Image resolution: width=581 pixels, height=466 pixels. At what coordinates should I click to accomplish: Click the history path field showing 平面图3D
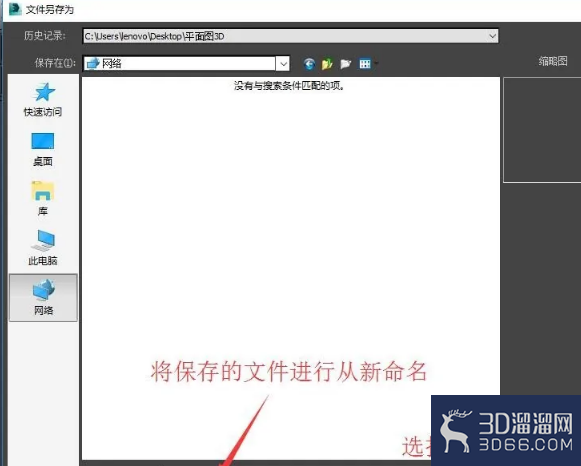click(290, 36)
